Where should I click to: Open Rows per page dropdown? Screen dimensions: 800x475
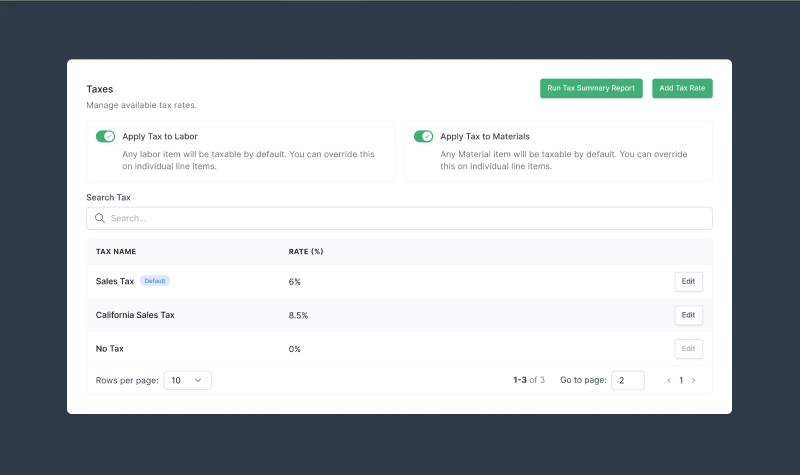click(187, 380)
